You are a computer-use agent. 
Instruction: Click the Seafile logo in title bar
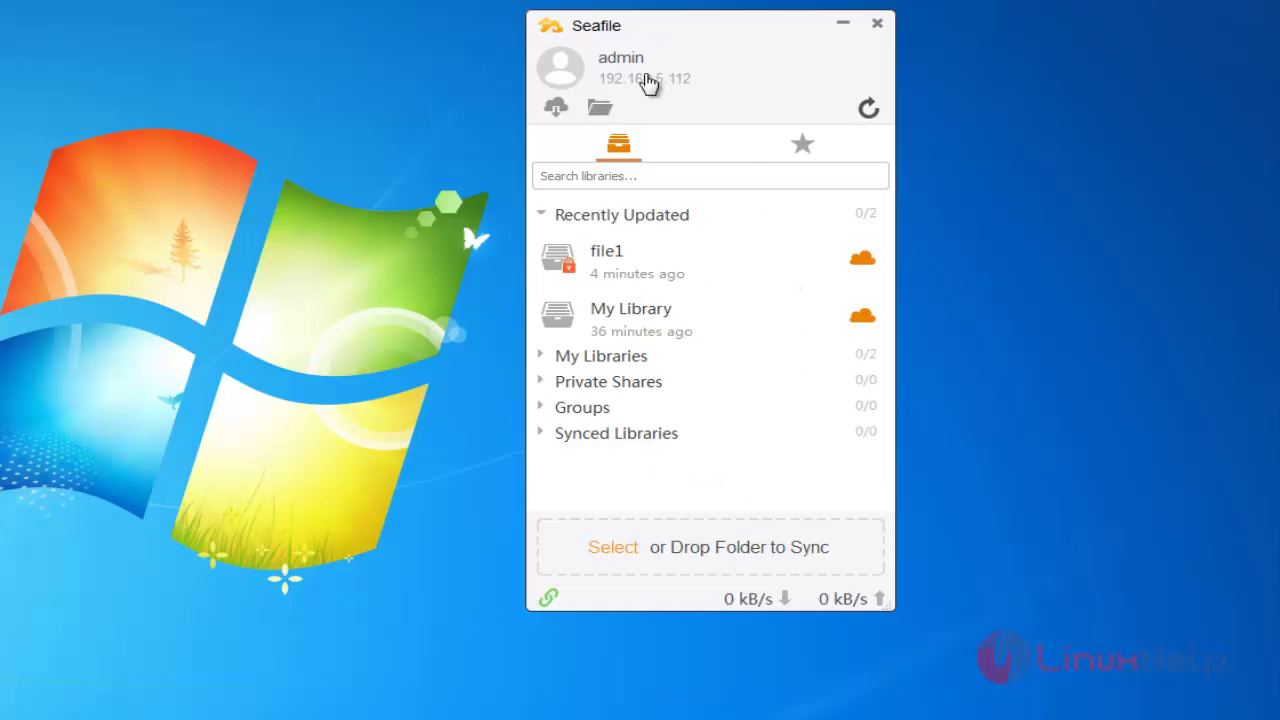550,25
